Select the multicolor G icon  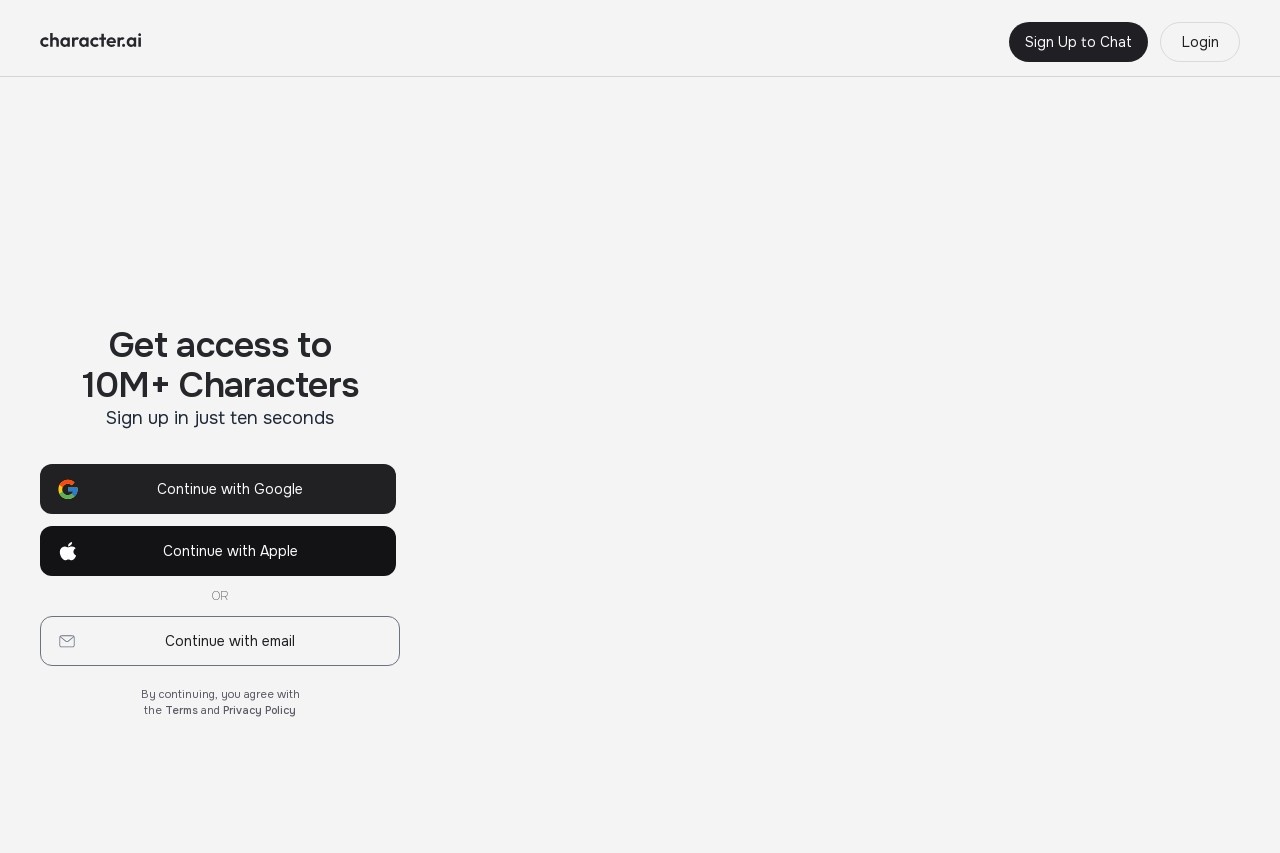pyautogui.click(x=68, y=489)
